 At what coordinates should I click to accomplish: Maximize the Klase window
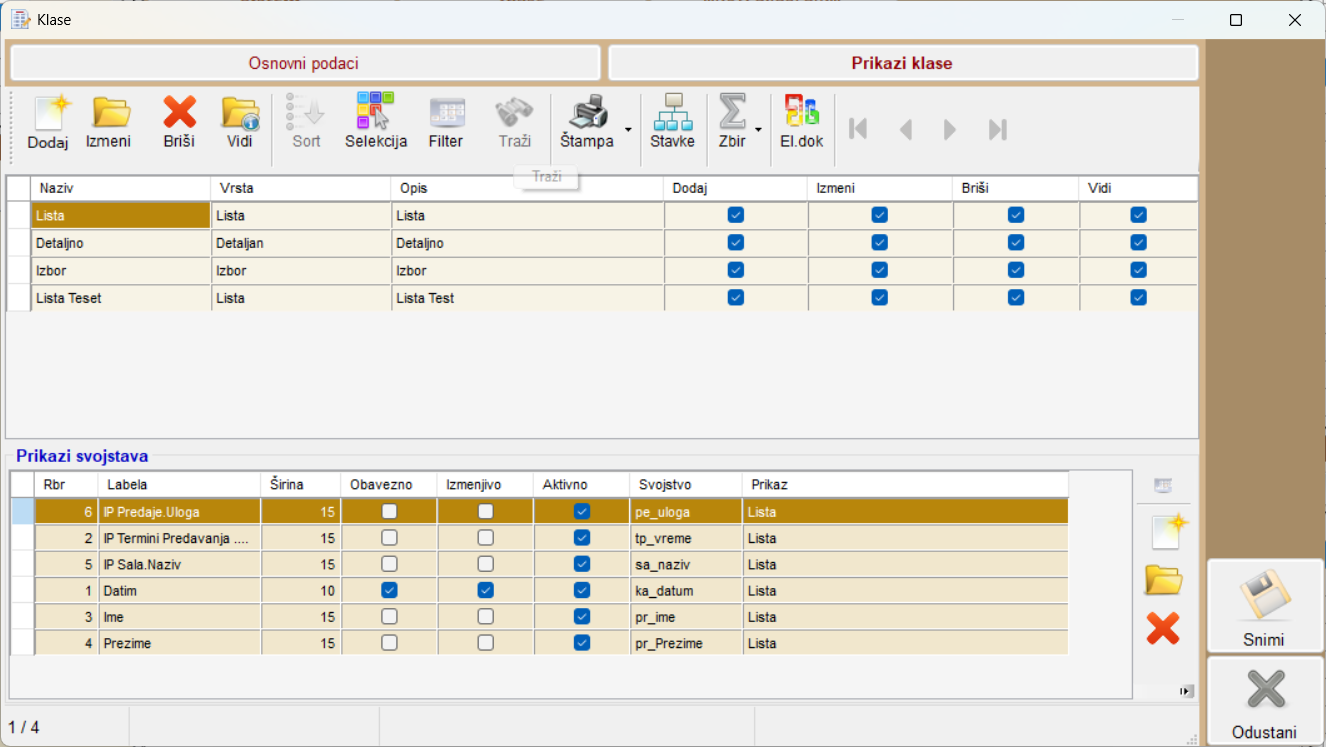[x=1236, y=20]
